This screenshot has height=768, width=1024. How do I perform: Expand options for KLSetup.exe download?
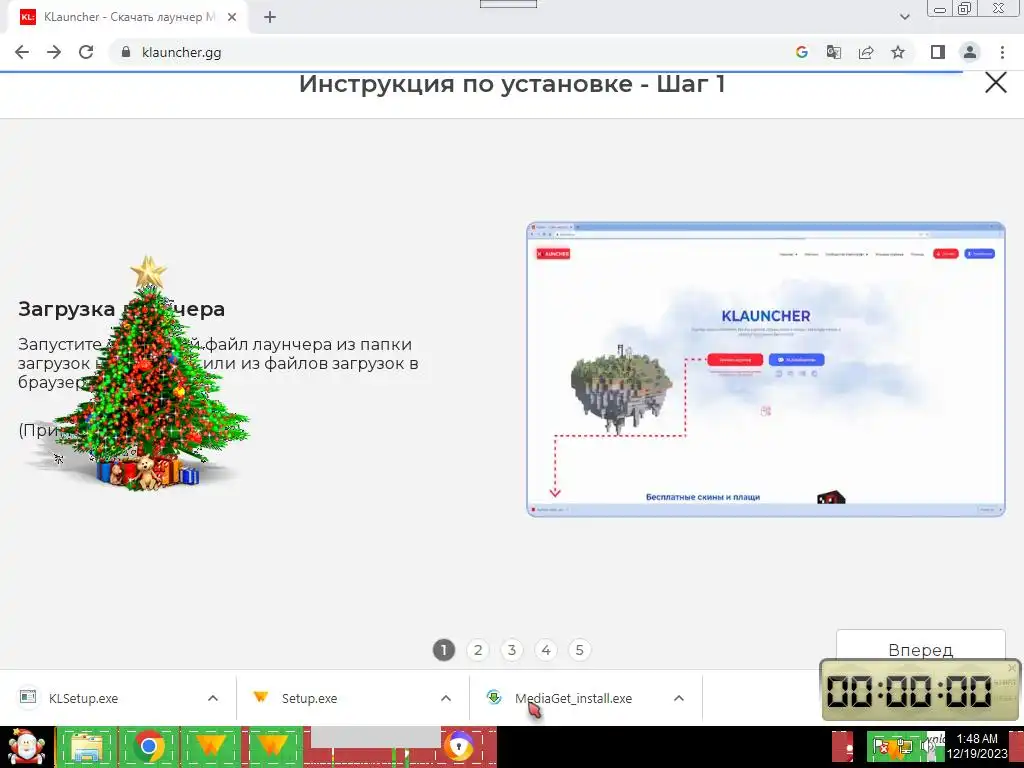coord(213,698)
